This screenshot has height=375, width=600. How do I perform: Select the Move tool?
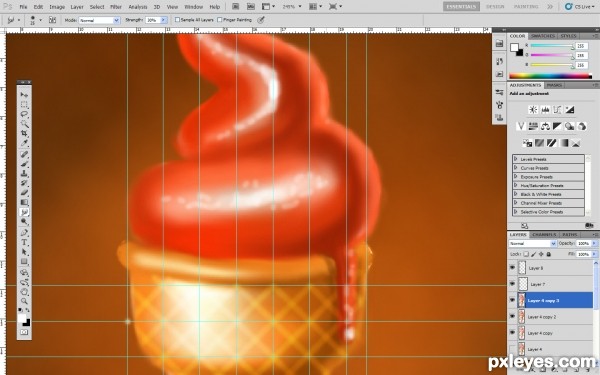click(x=24, y=95)
